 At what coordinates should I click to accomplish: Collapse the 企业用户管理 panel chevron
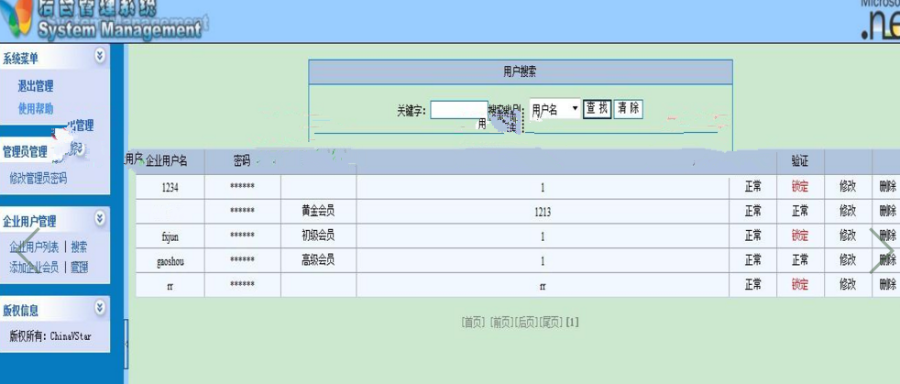coord(100,218)
